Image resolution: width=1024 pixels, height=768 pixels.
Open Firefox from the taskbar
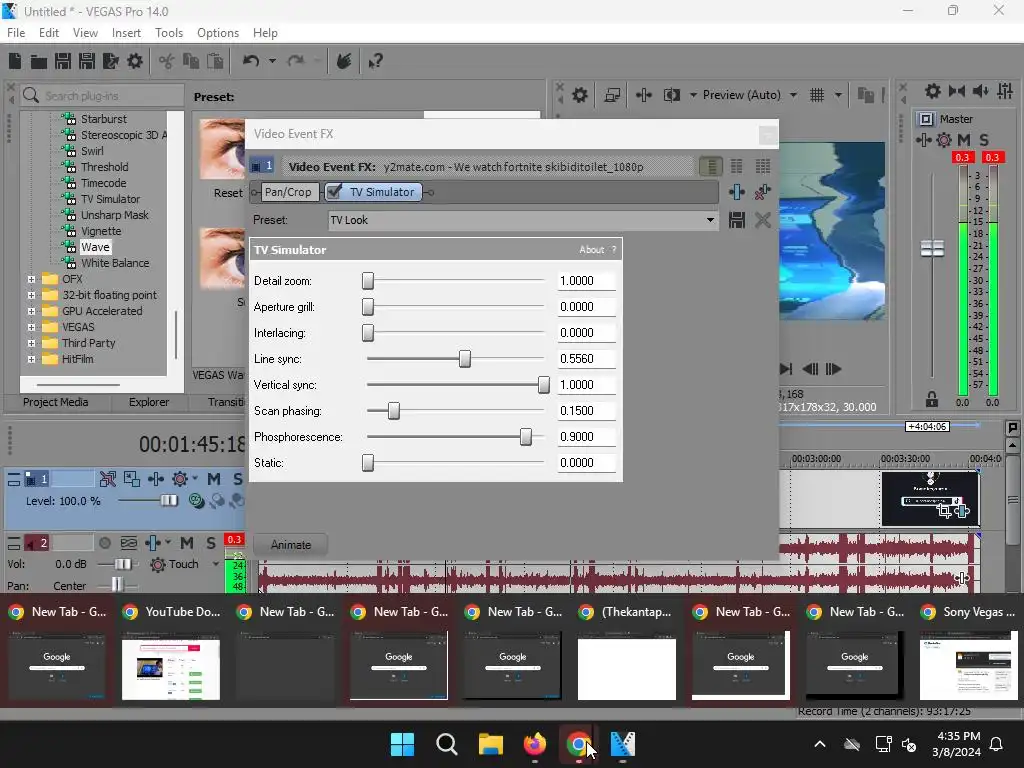coord(534,744)
